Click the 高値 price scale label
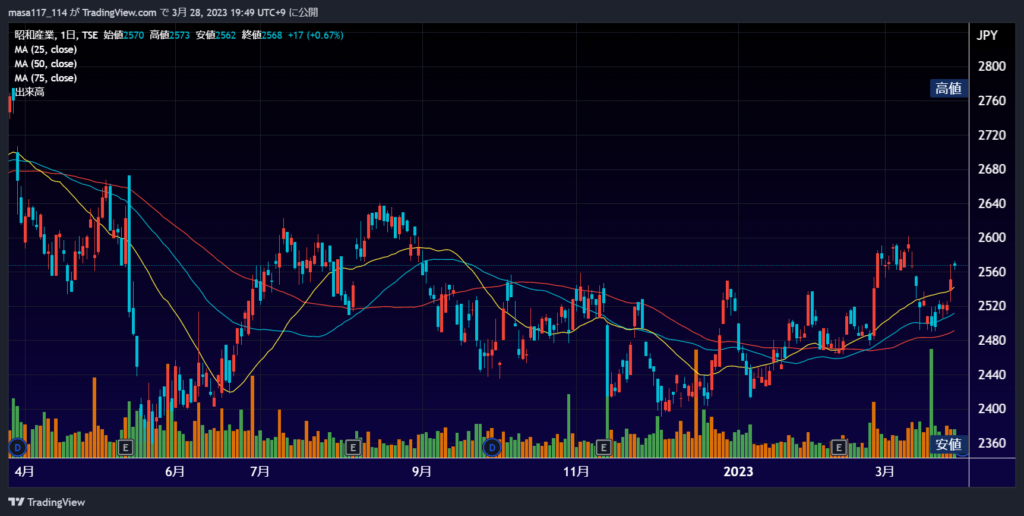 949,88
